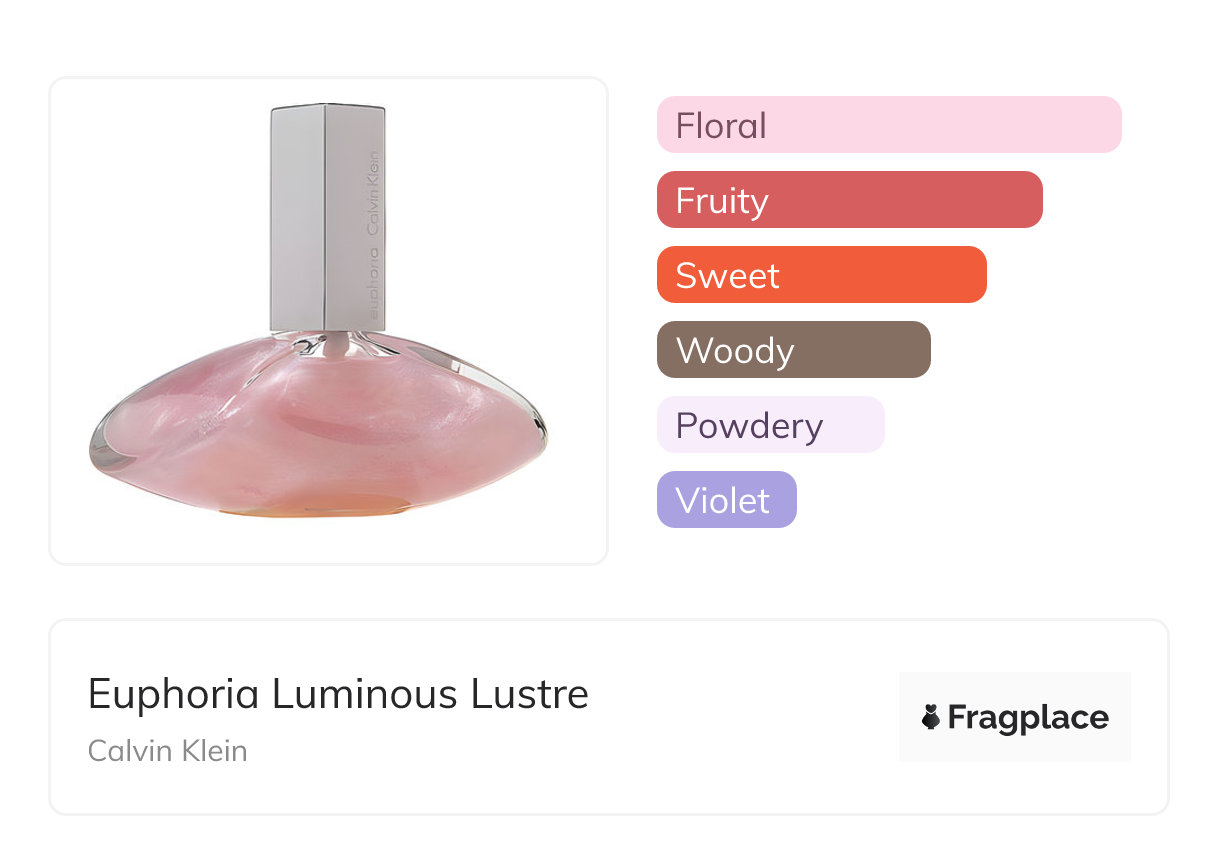Click the orange base of the bottle
The width and height of the screenshot is (1218, 864).
(320, 510)
